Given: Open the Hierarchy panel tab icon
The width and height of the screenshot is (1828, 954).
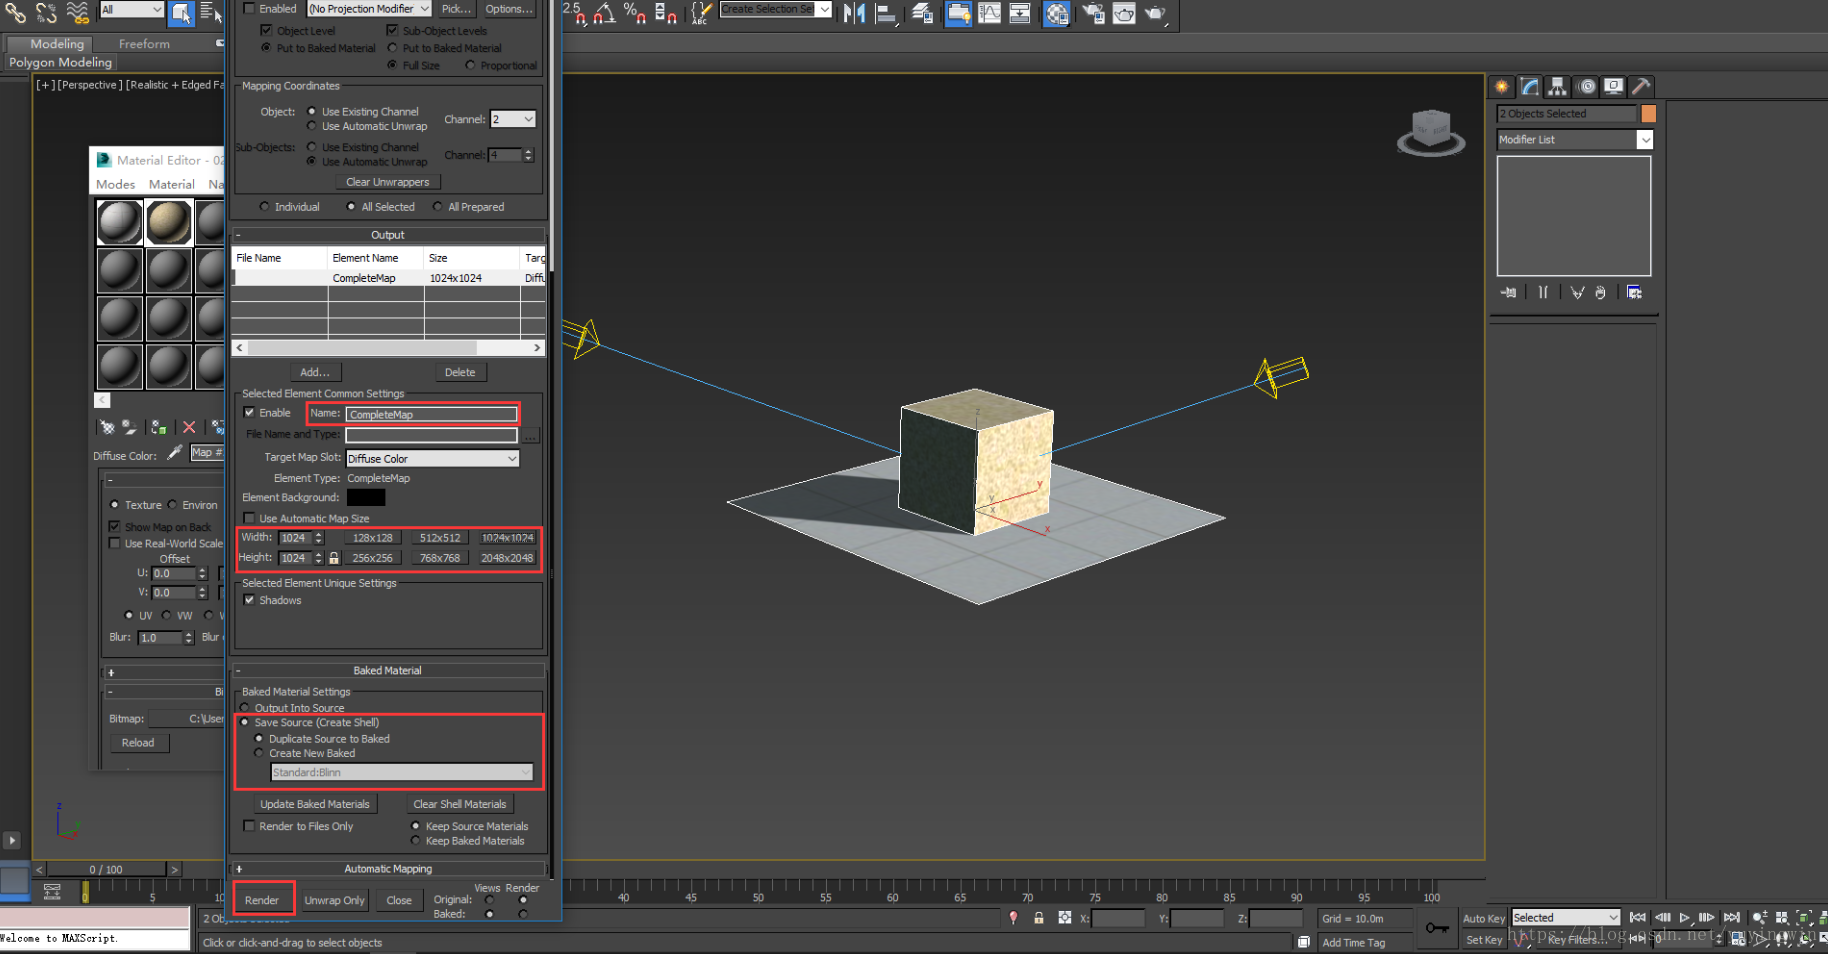Looking at the screenshot, I should click(x=1557, y=86).
